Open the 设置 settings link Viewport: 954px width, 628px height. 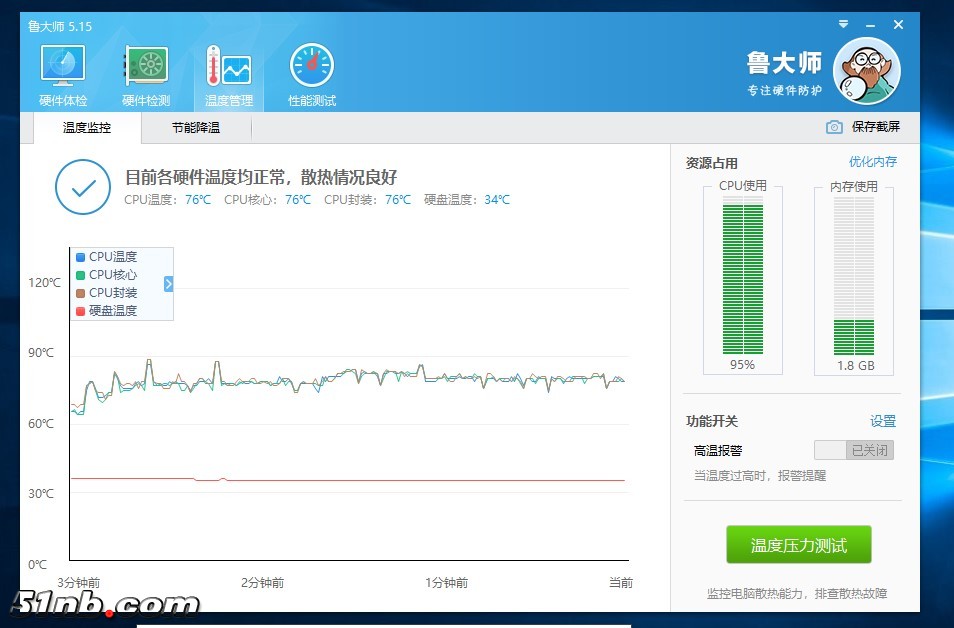point(882,422)
